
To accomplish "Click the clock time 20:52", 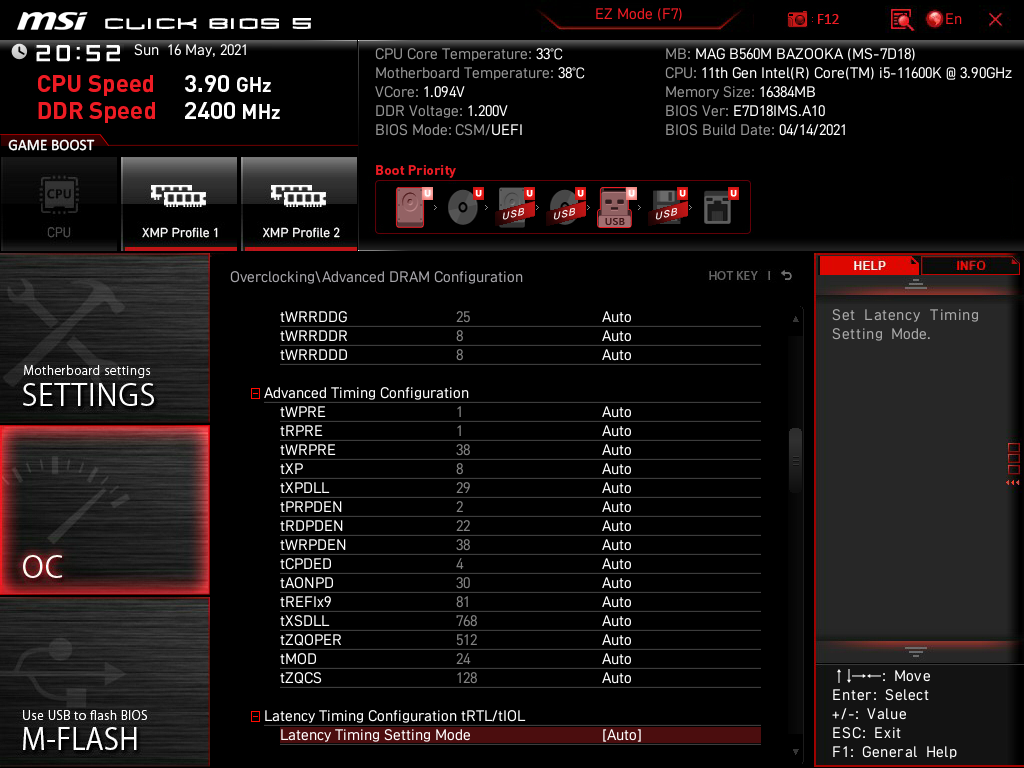I will point(78,53).
